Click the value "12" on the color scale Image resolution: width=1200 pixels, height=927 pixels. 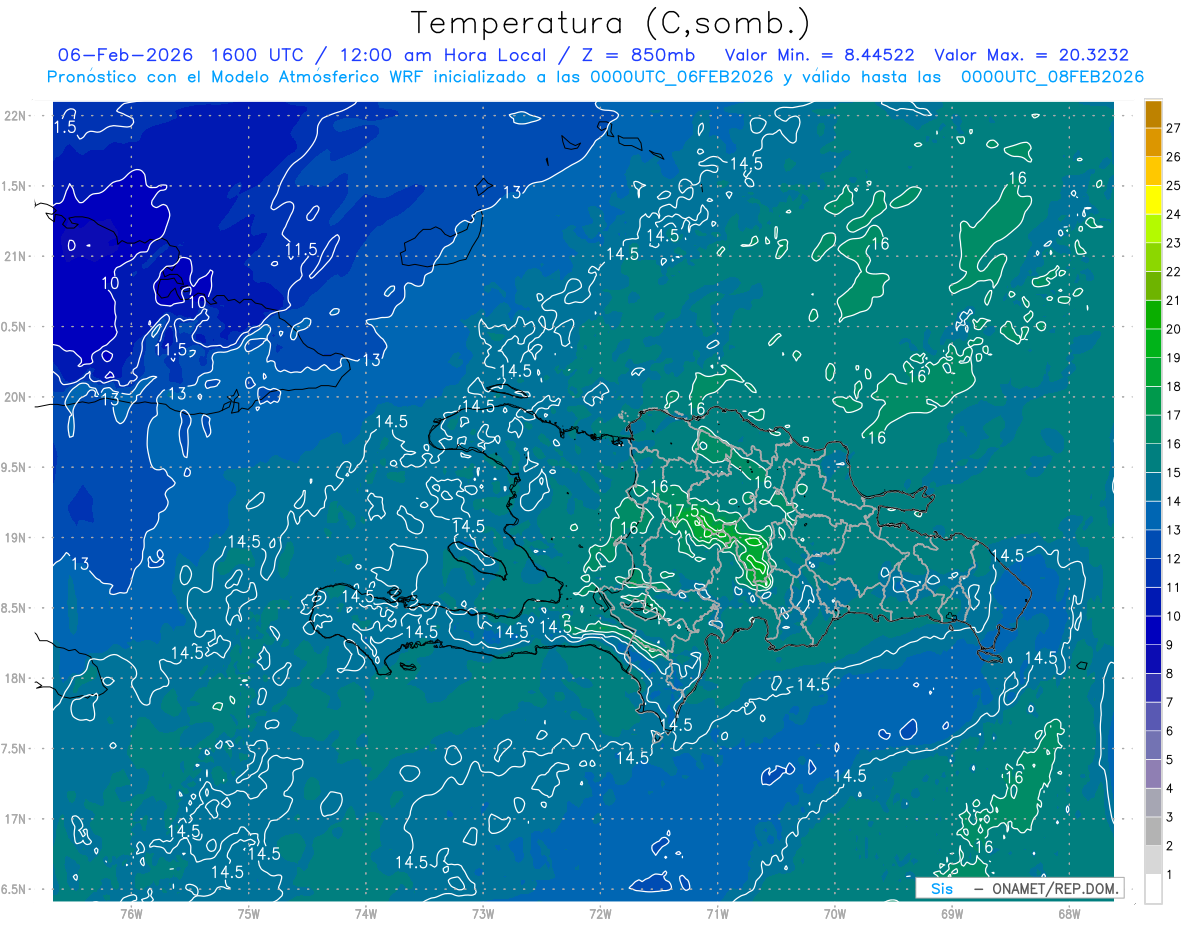click(1174, 558)
